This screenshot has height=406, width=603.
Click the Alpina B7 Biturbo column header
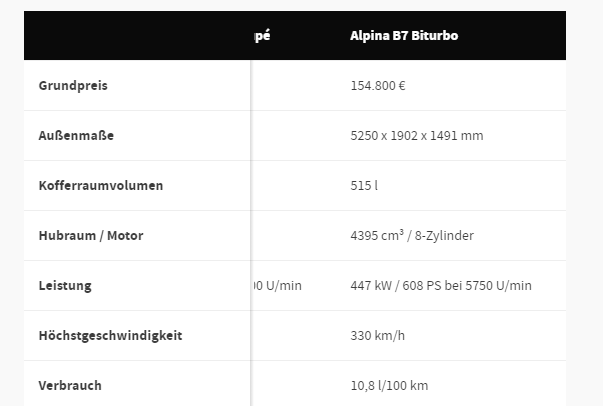[x=404, y=35]
